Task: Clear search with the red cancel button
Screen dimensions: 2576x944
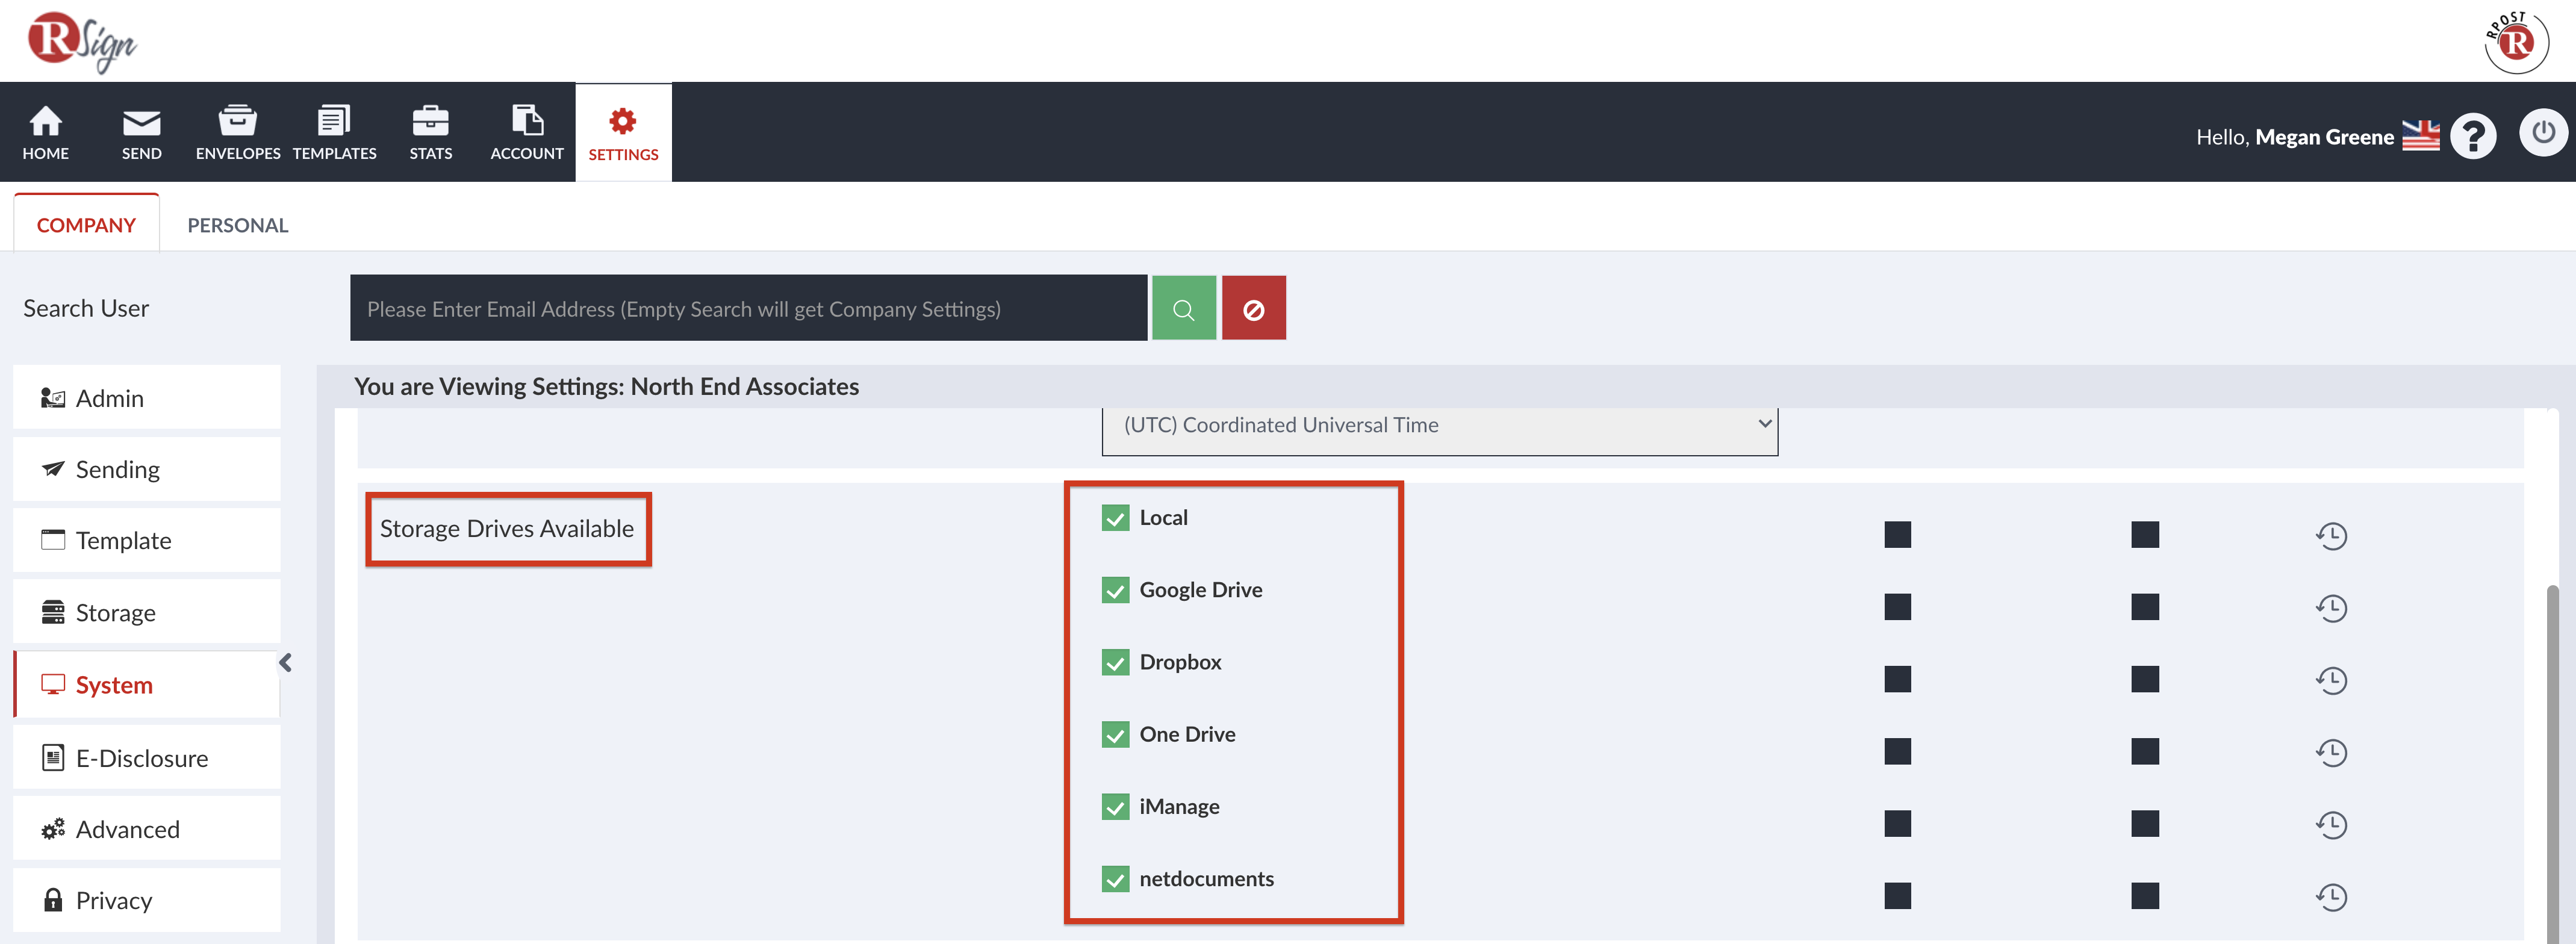Action: (x=1254, y=308)
